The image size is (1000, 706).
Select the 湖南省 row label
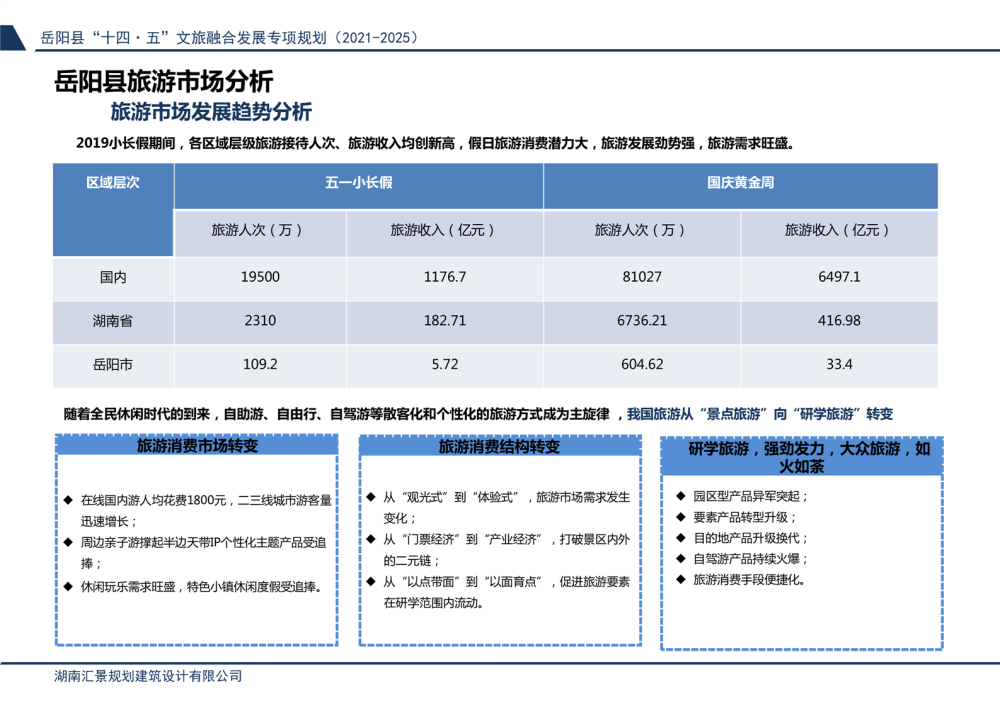[112, 322]
